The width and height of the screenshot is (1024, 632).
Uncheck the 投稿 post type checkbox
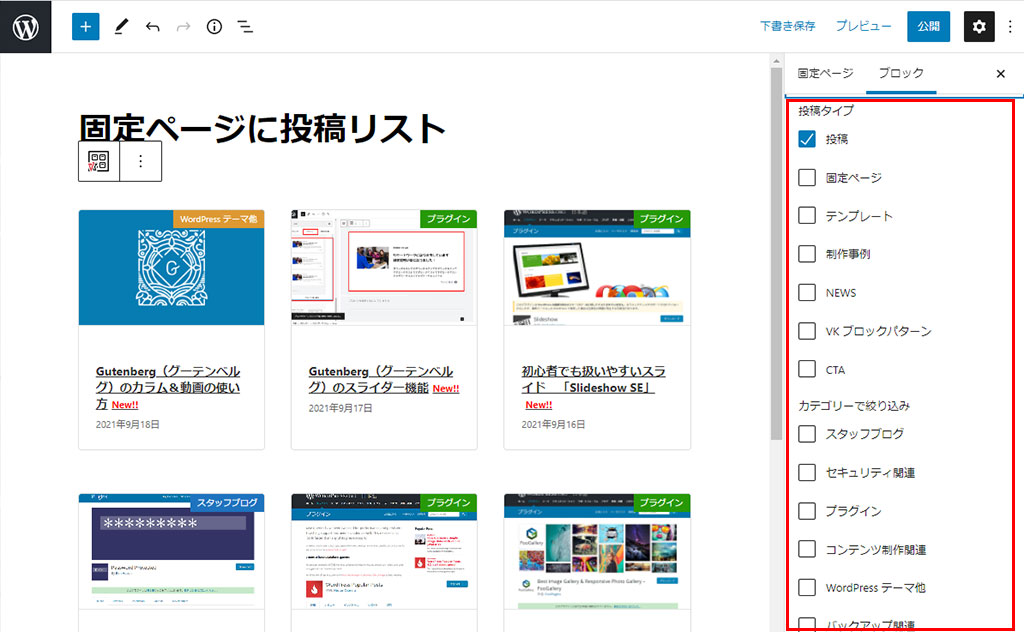(x=807, y=139)
